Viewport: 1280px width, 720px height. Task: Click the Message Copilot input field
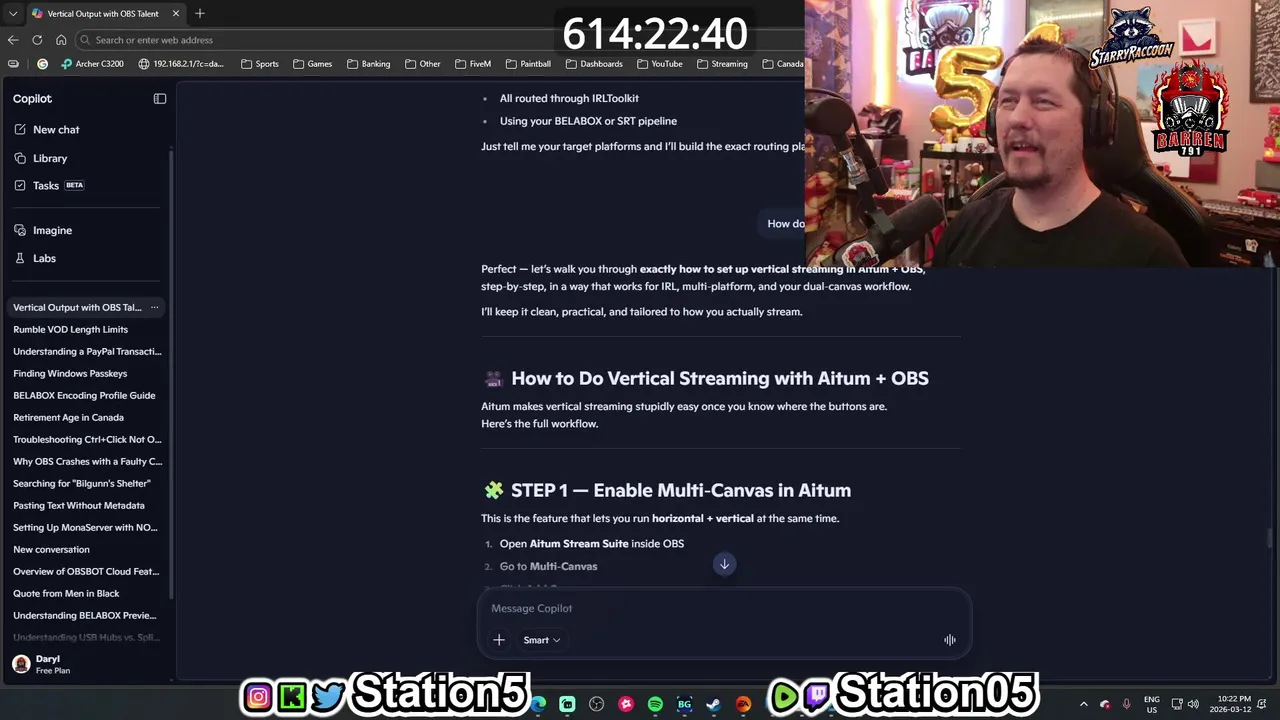[x=724, y=608]
